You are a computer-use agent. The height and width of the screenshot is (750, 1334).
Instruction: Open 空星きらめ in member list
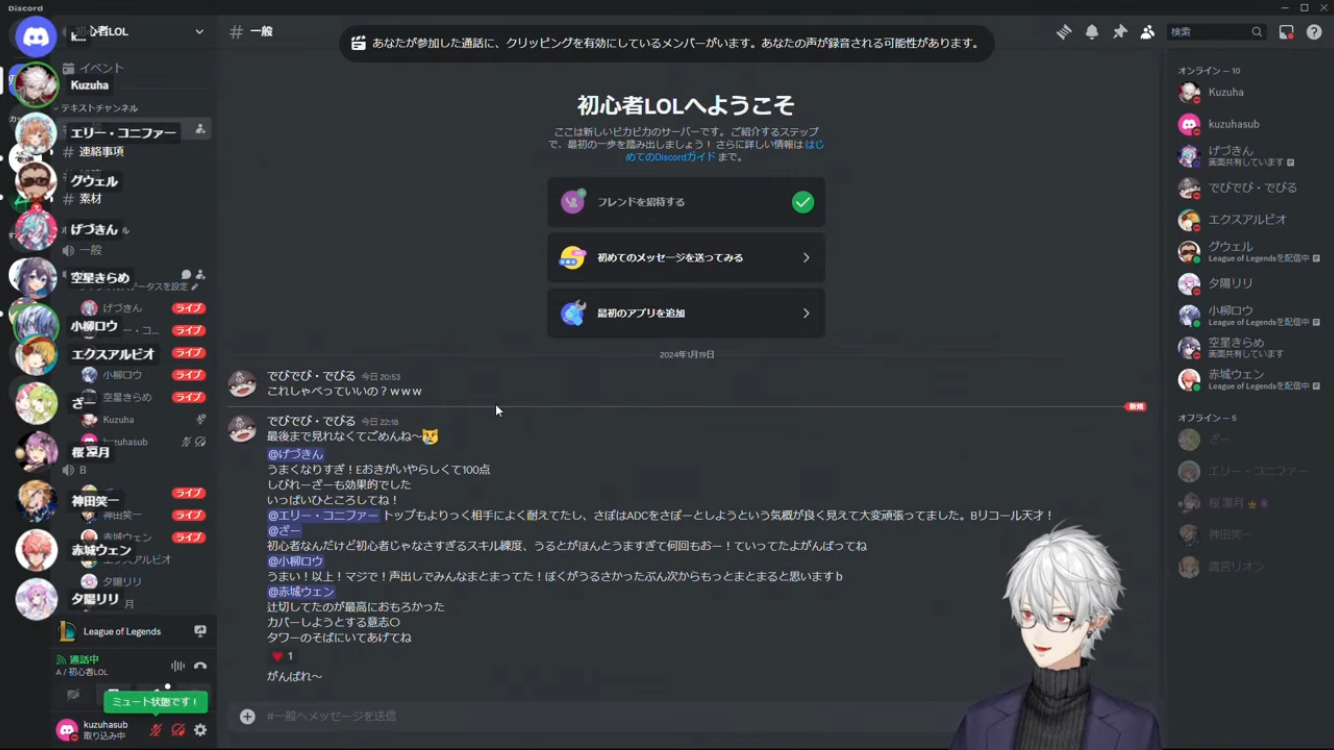coord(1248,347)
